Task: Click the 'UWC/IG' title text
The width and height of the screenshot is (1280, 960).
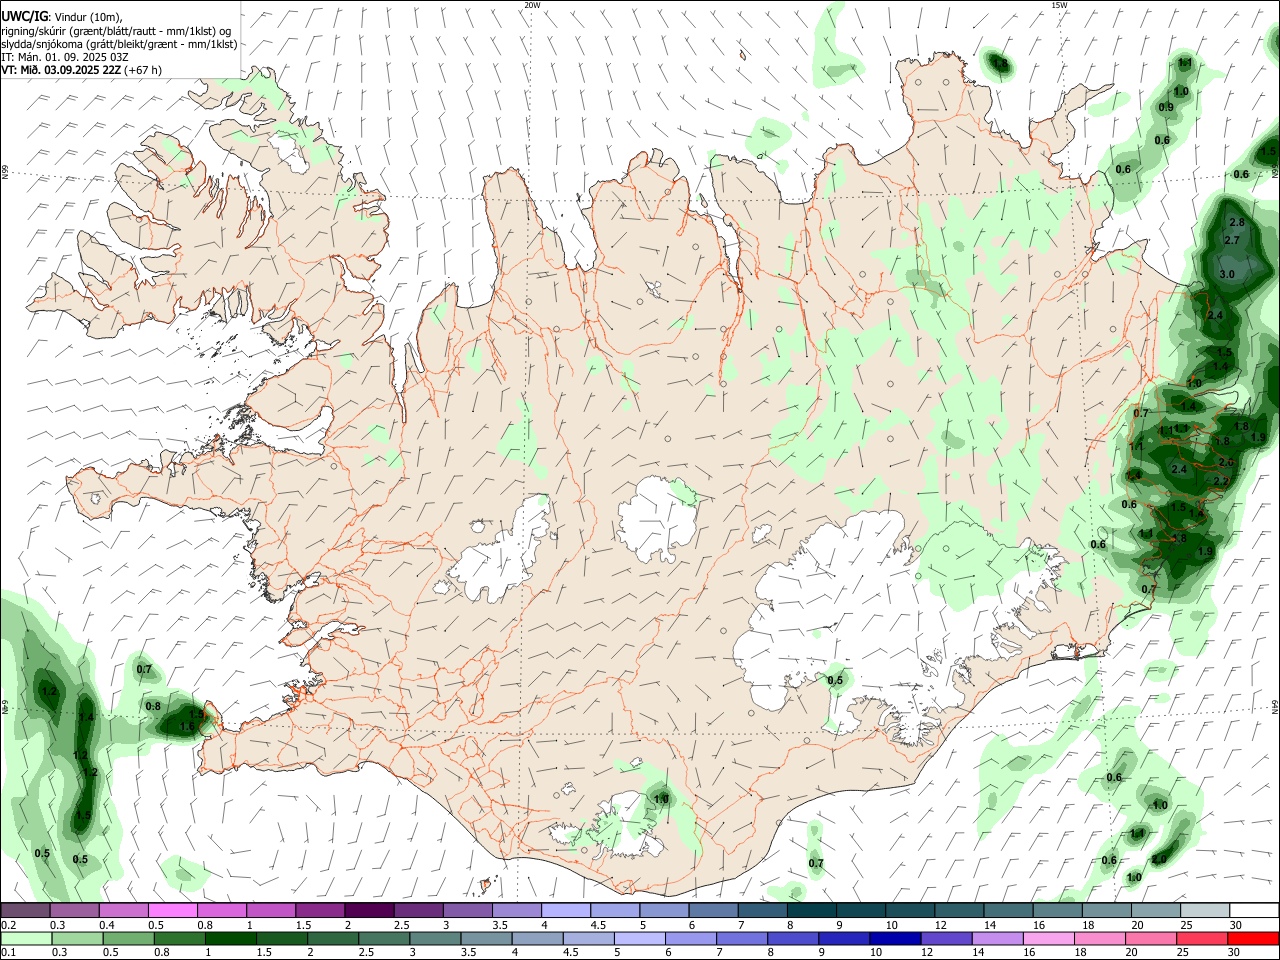Action: (23, 15)
